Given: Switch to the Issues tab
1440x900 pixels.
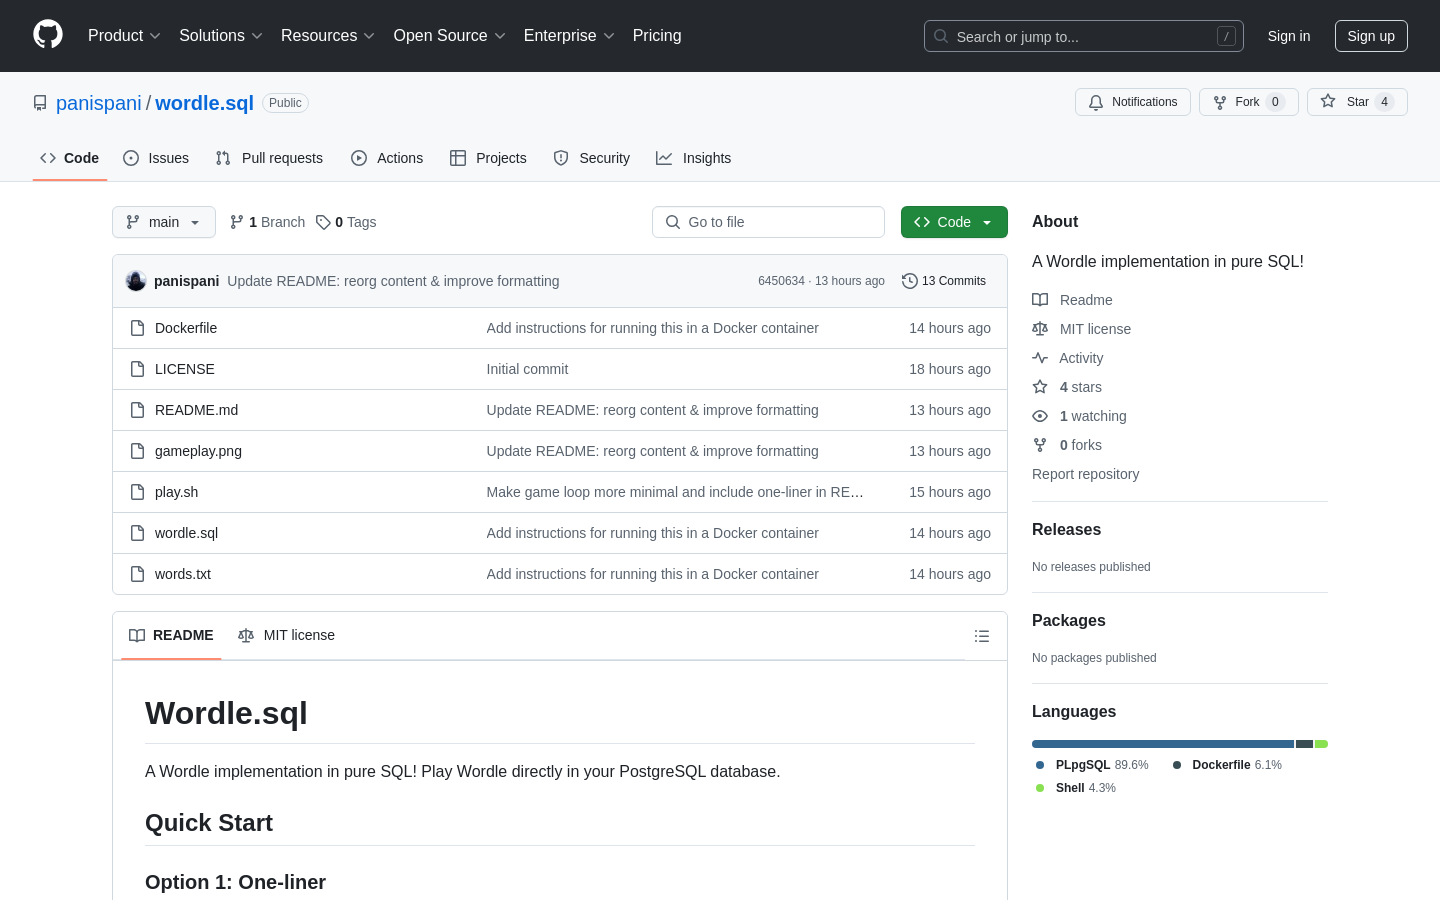Looking at the screenshot, I should pos(156,158).
